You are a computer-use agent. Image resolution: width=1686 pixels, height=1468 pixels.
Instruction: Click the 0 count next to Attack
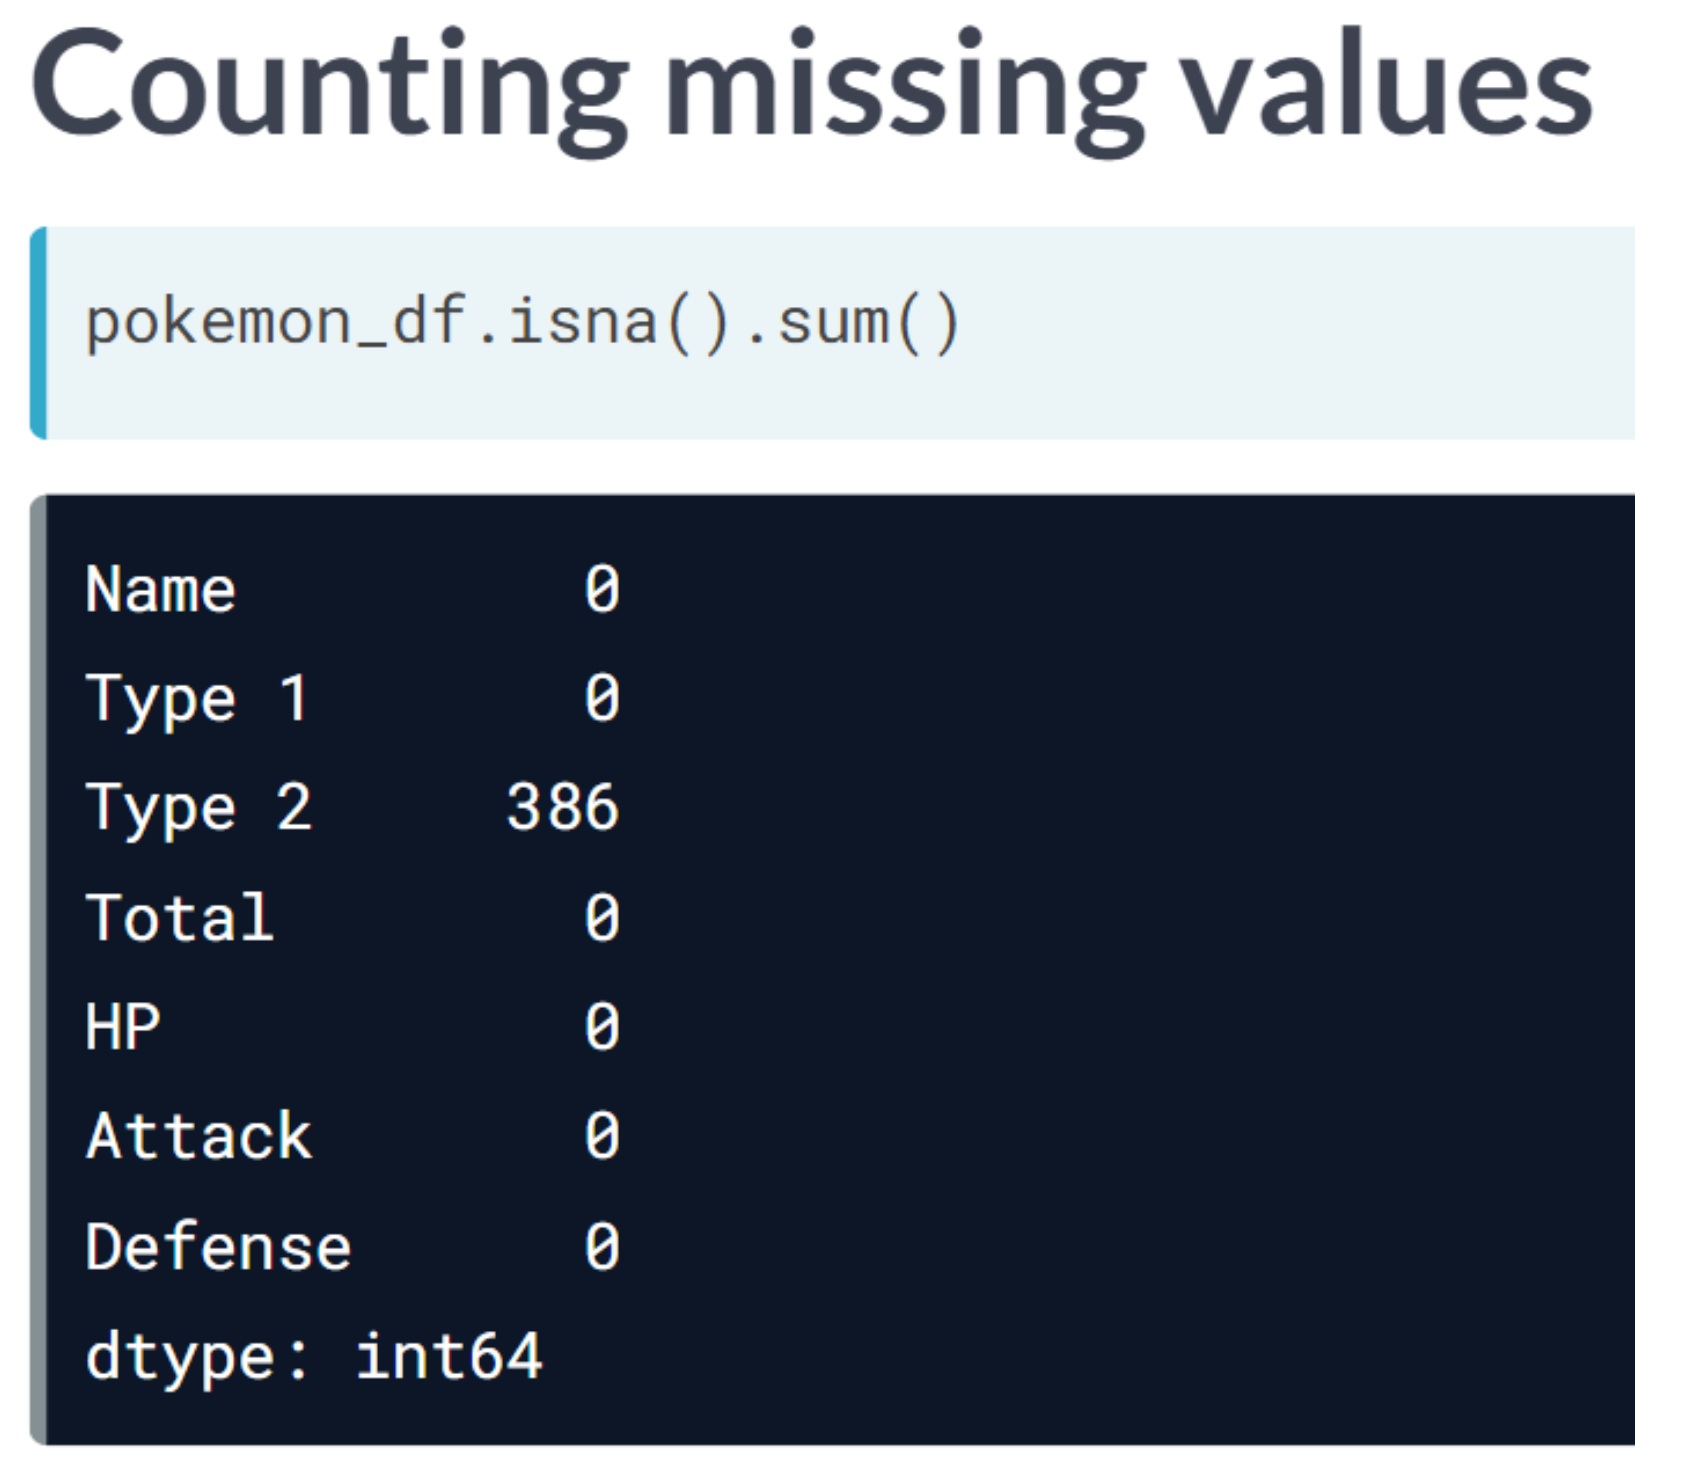(602, 1137)
